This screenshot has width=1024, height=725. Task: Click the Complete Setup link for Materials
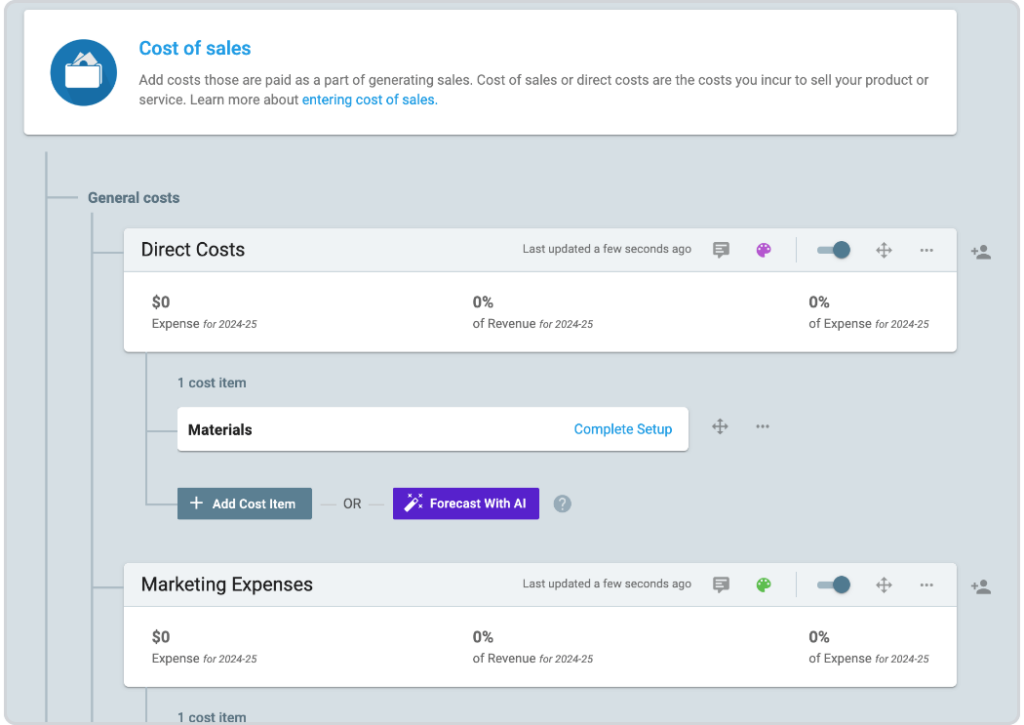[623, 428]
